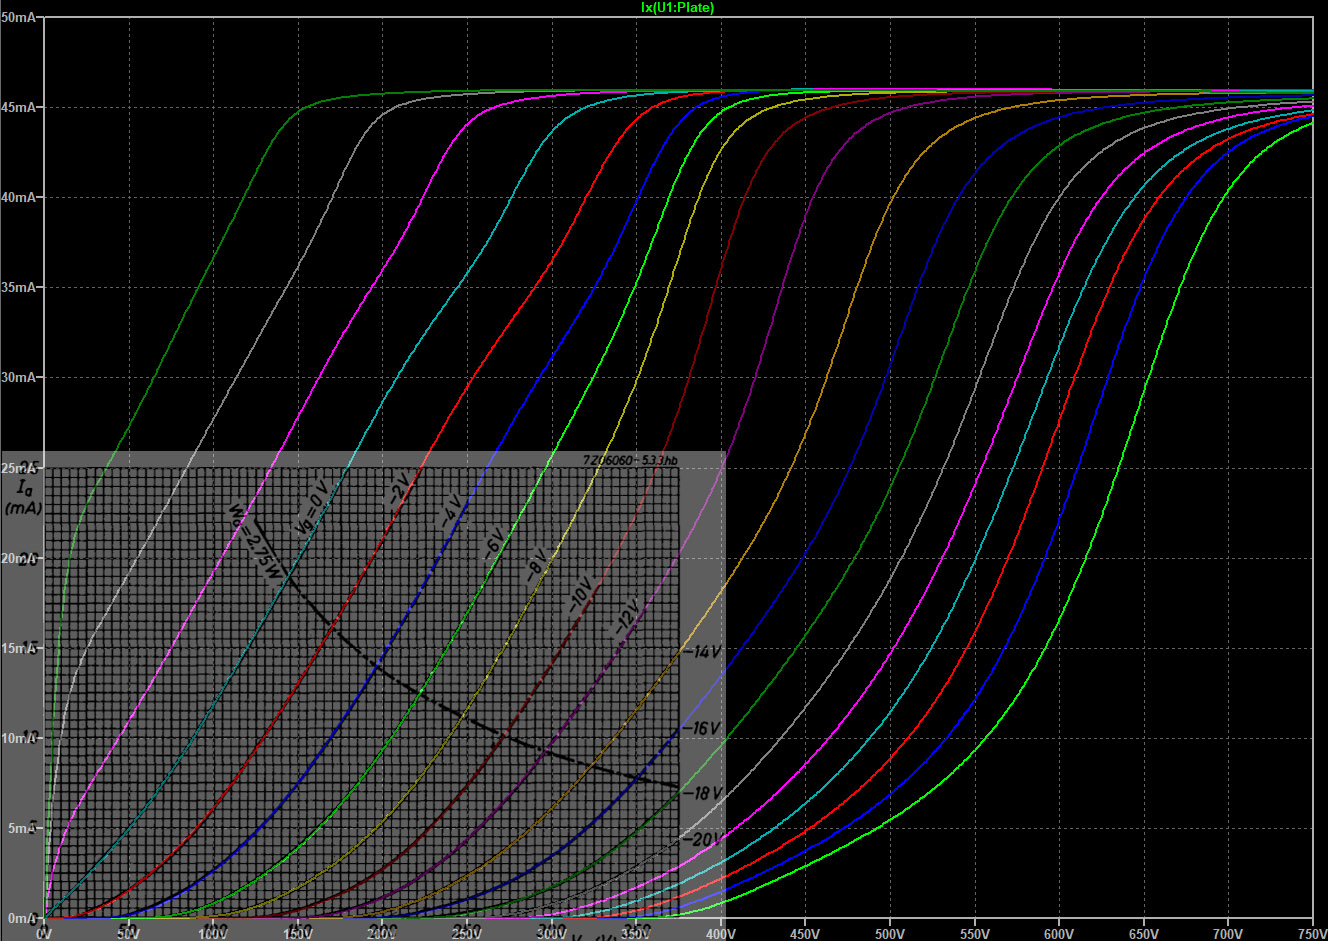This screenshot has height=941, width=1328.
Task: Select the -18V grid voltage label
Action: coord(704,793)
